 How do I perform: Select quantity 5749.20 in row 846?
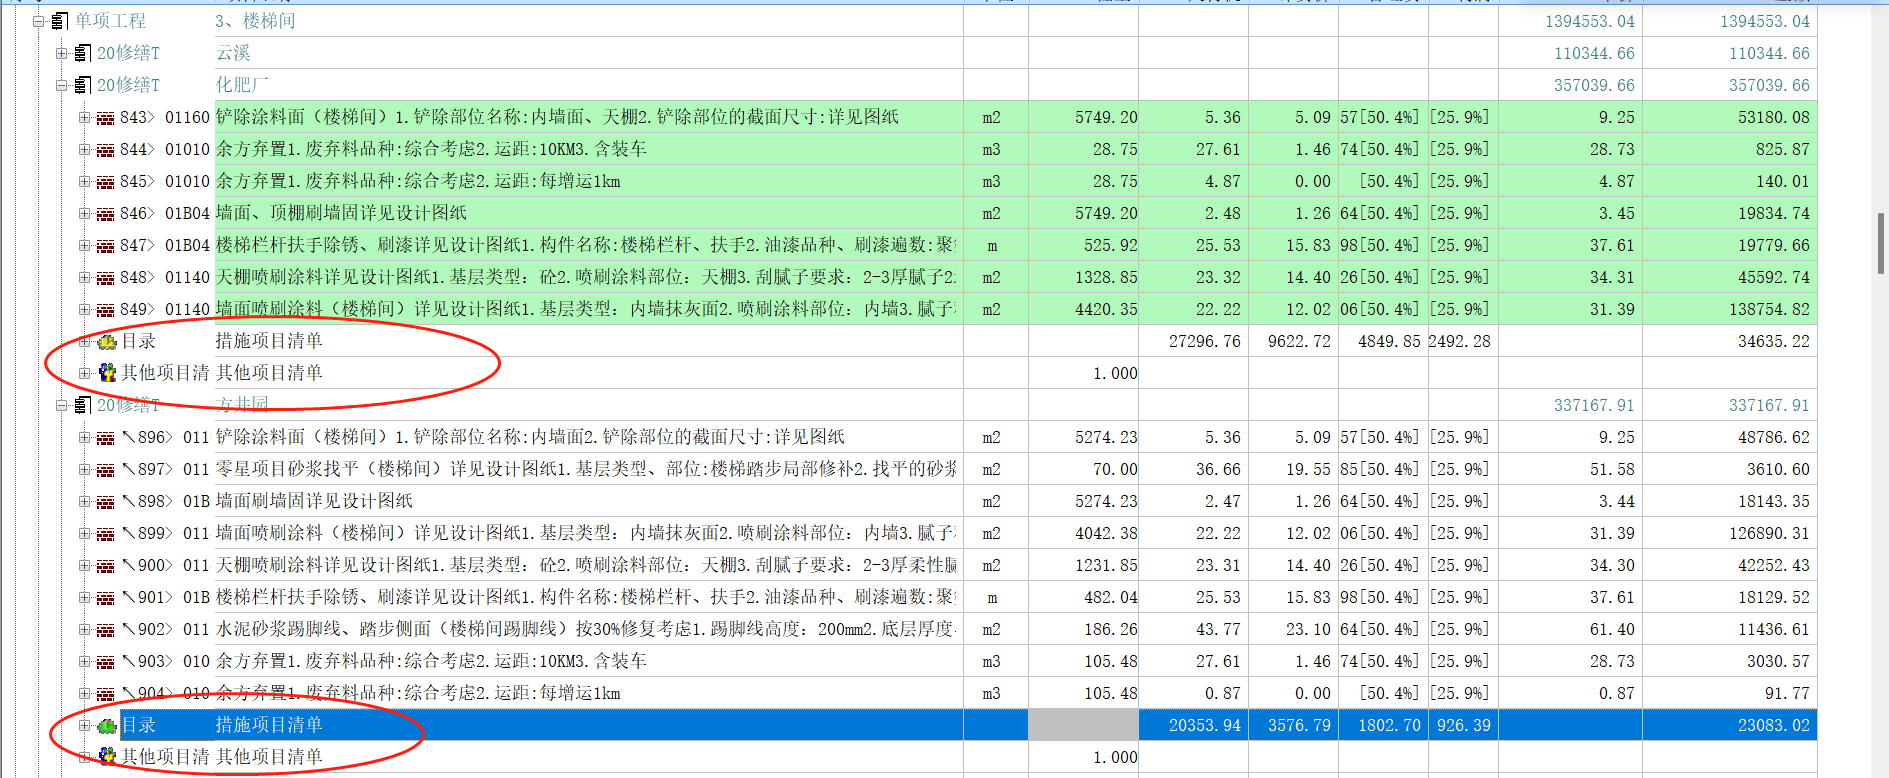point(1106,213)
